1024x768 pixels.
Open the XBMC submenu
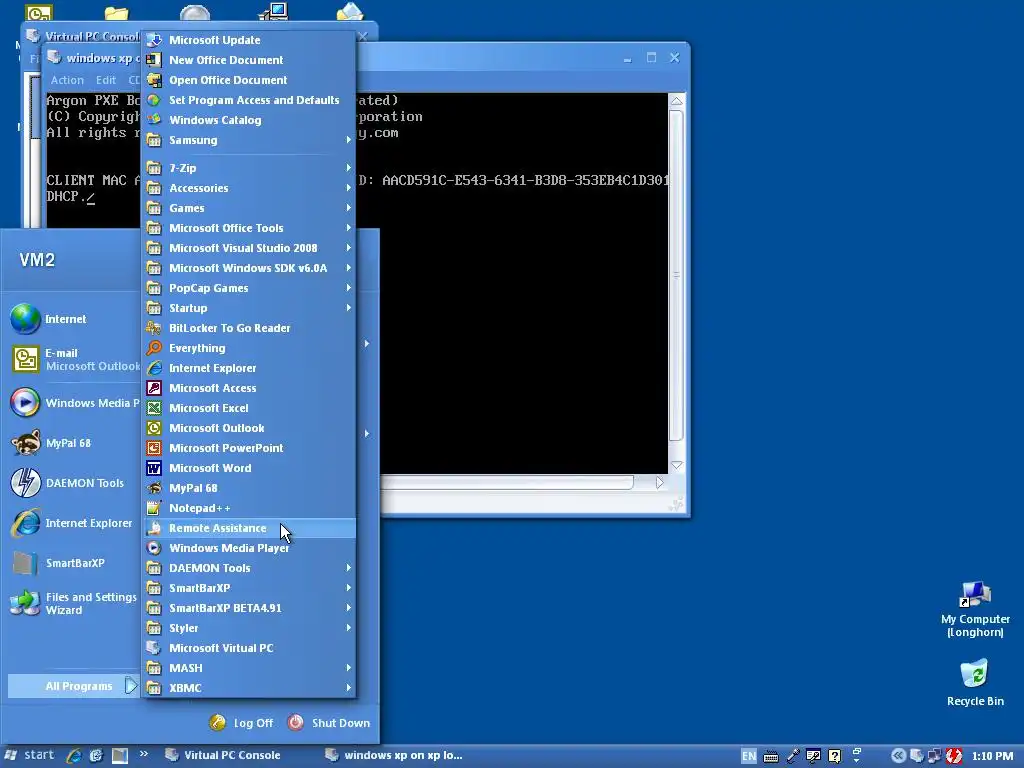pos(249,688)
